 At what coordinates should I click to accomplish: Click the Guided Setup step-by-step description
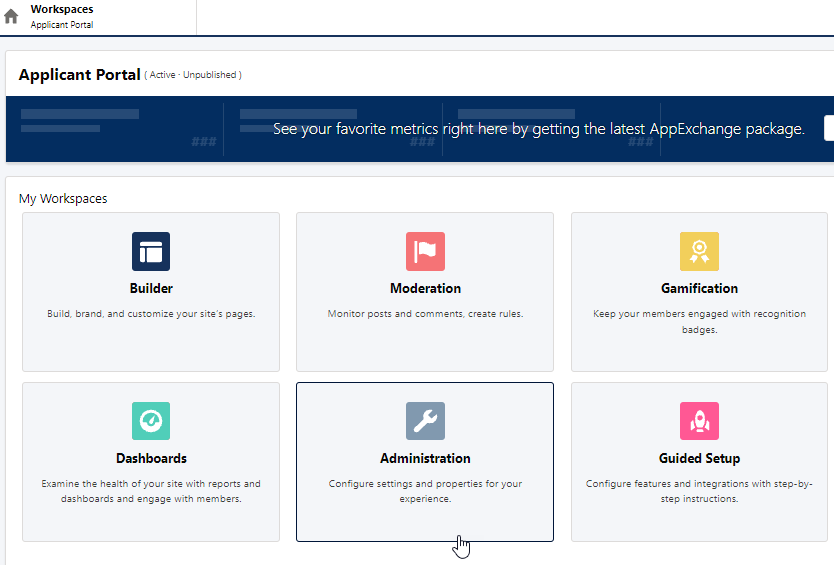(x=699, y=491)
